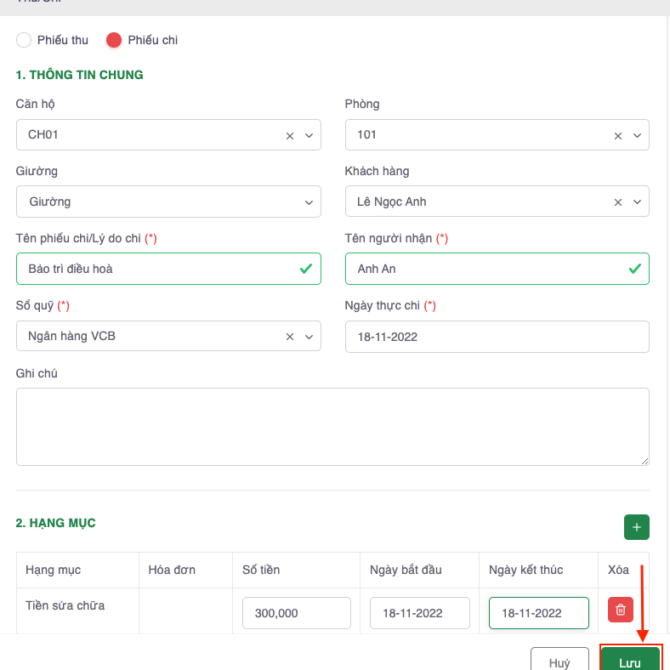Clear the Sổ quỹ Ngân hàng VCB value
670x670 pixels.
tap(290, 337)
